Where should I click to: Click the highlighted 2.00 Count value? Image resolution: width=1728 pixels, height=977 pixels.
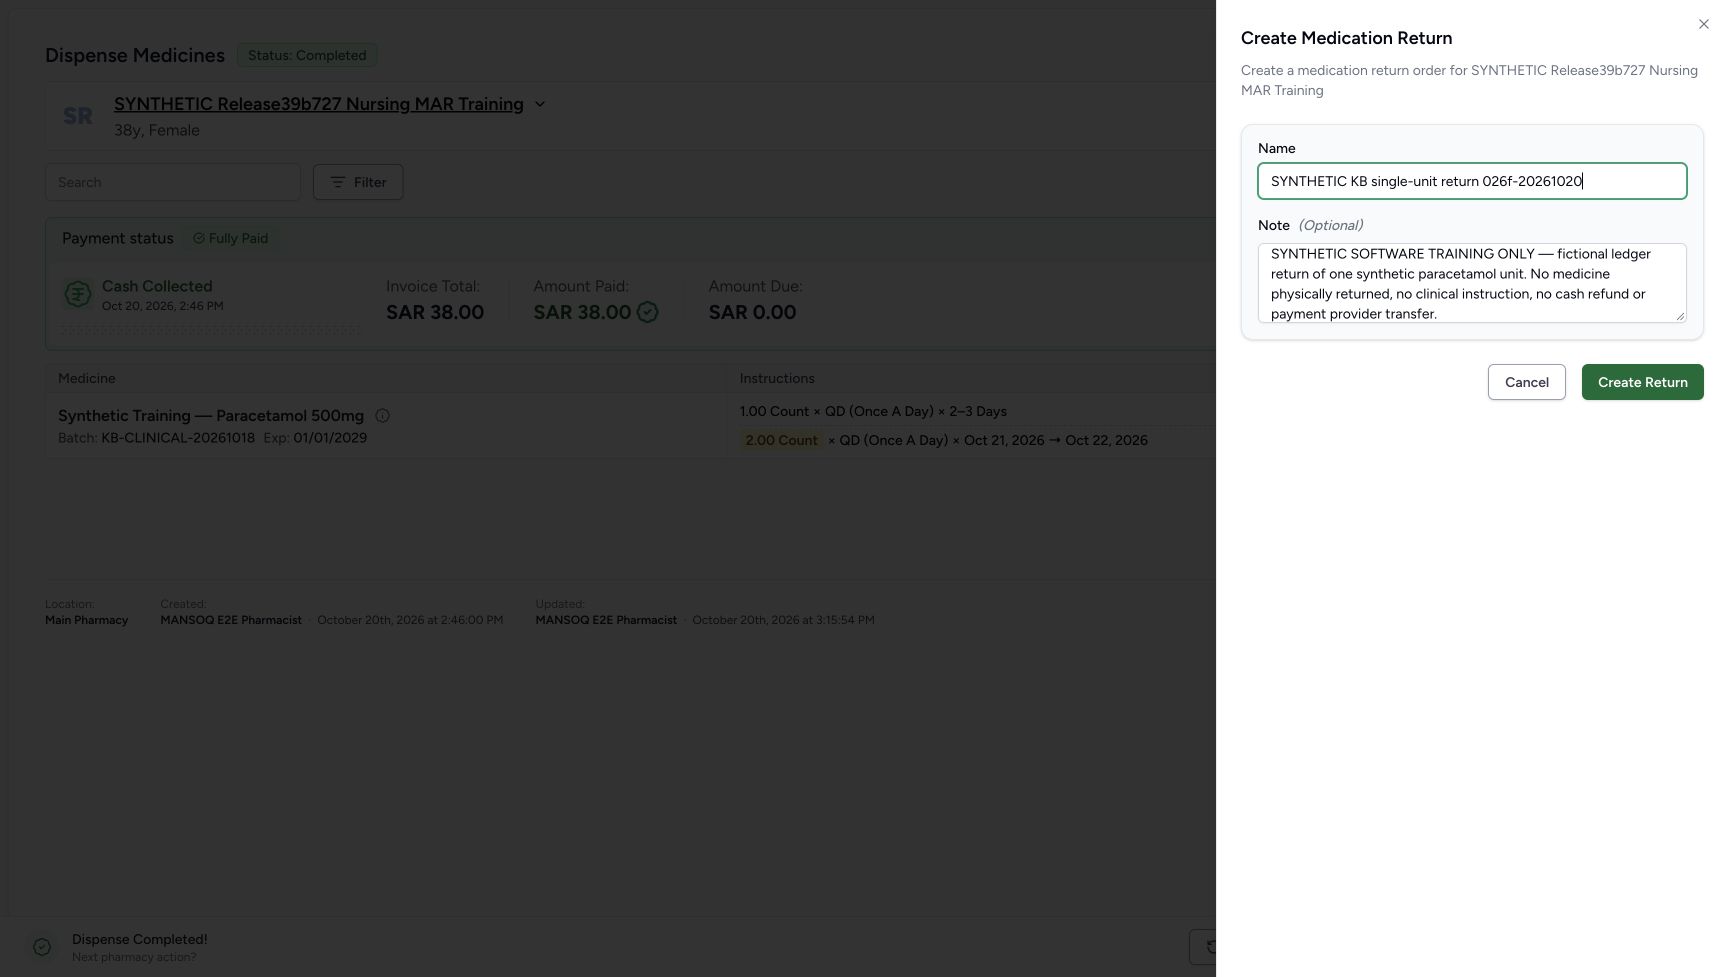[x=781, y=440]
